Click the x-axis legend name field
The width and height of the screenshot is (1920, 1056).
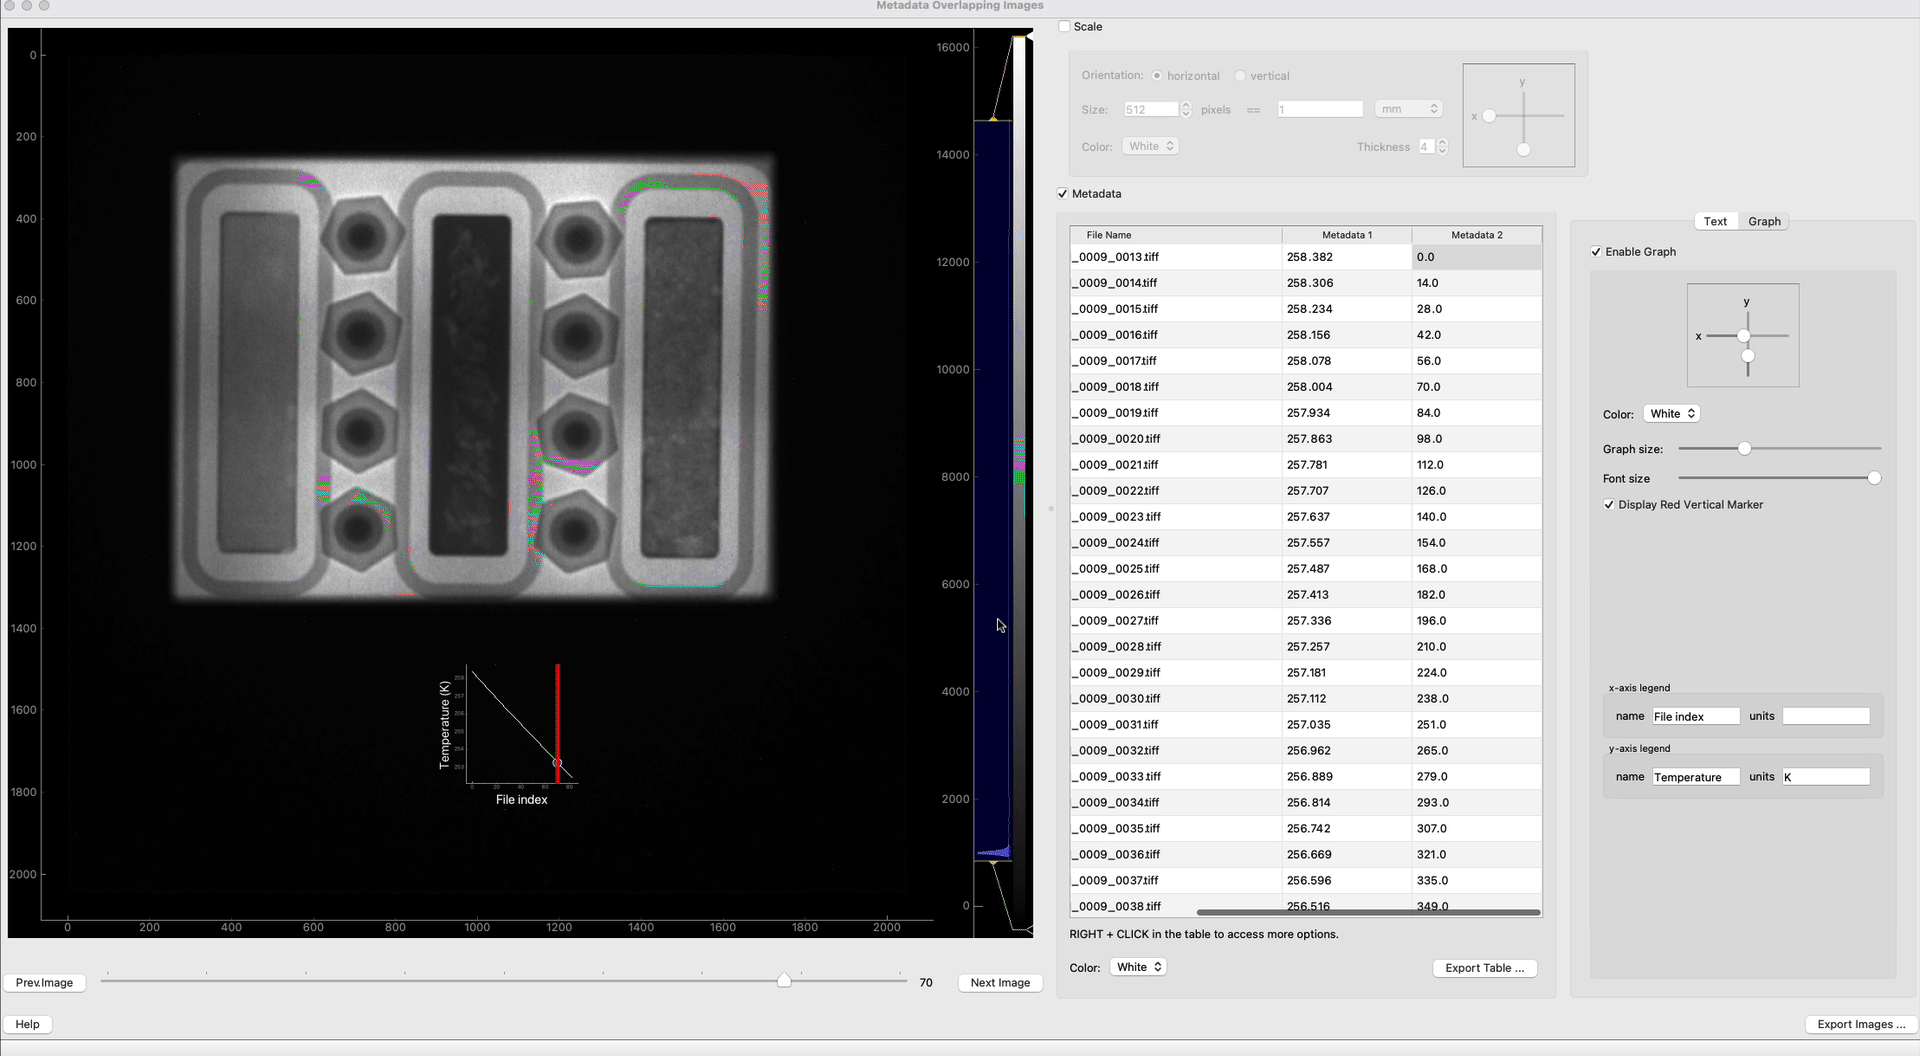pos(1695,717)
